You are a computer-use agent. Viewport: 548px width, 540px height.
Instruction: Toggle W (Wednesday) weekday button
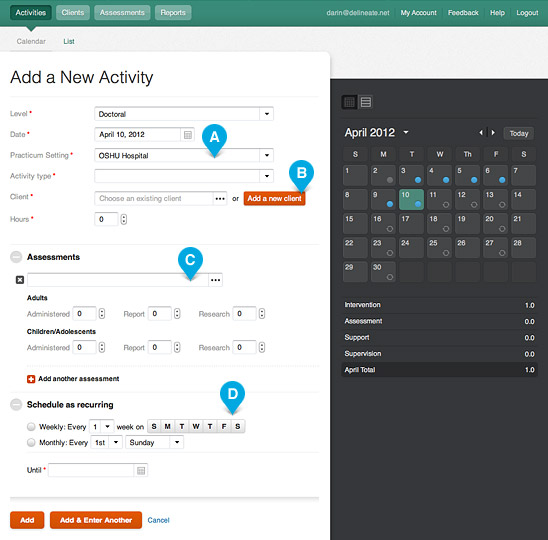(196, 426)
